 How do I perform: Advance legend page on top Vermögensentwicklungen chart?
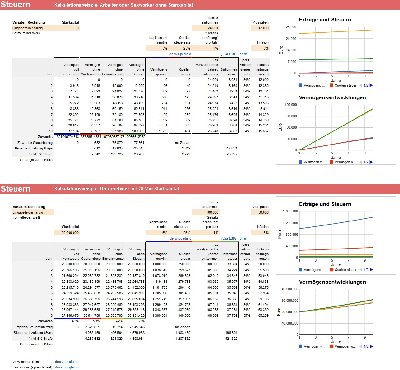pos(372,162)
